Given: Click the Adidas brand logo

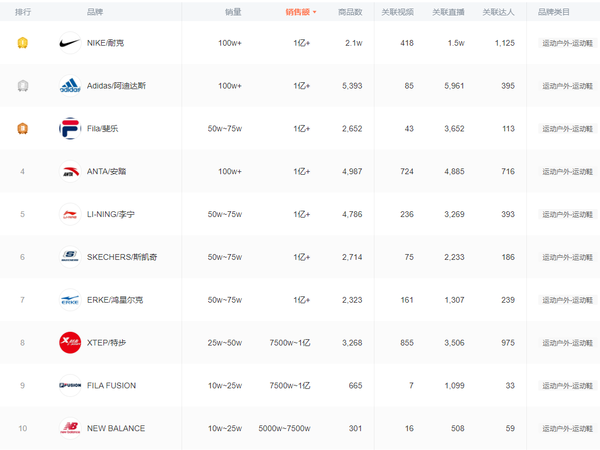Looking at the screenshot, I should (x=70, y=86).
